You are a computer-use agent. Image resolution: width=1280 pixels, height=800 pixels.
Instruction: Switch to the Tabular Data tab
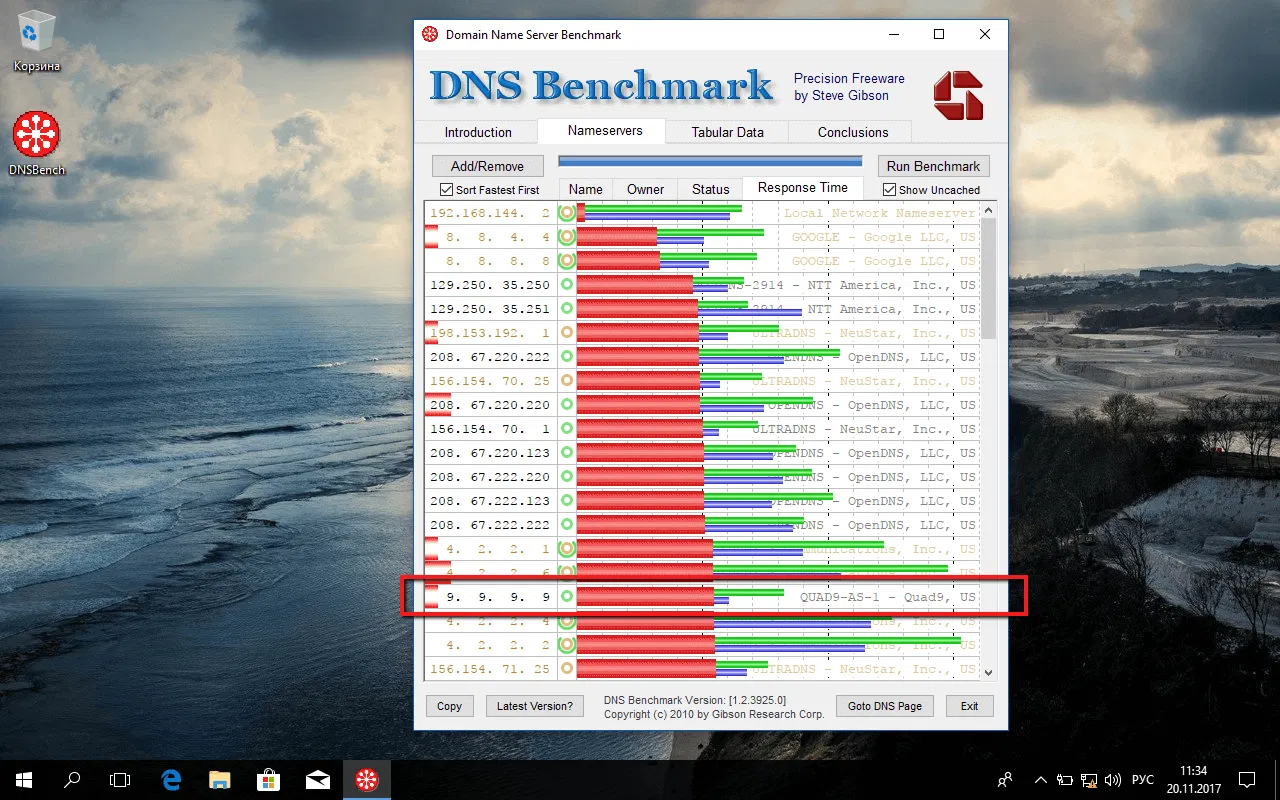[726, 131]
